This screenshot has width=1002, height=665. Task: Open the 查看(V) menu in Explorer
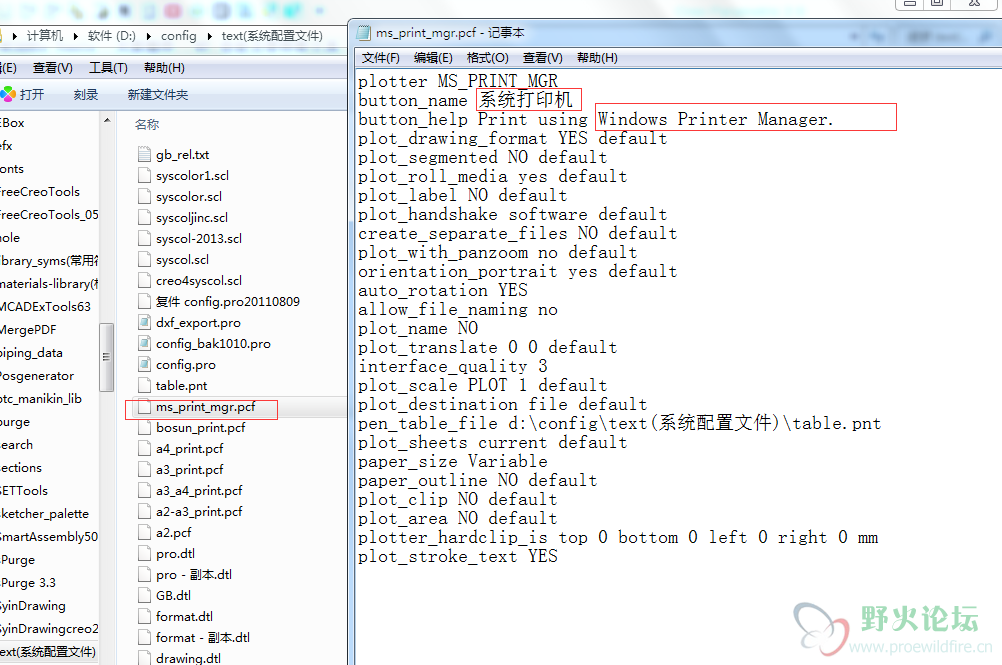[52, 68]
